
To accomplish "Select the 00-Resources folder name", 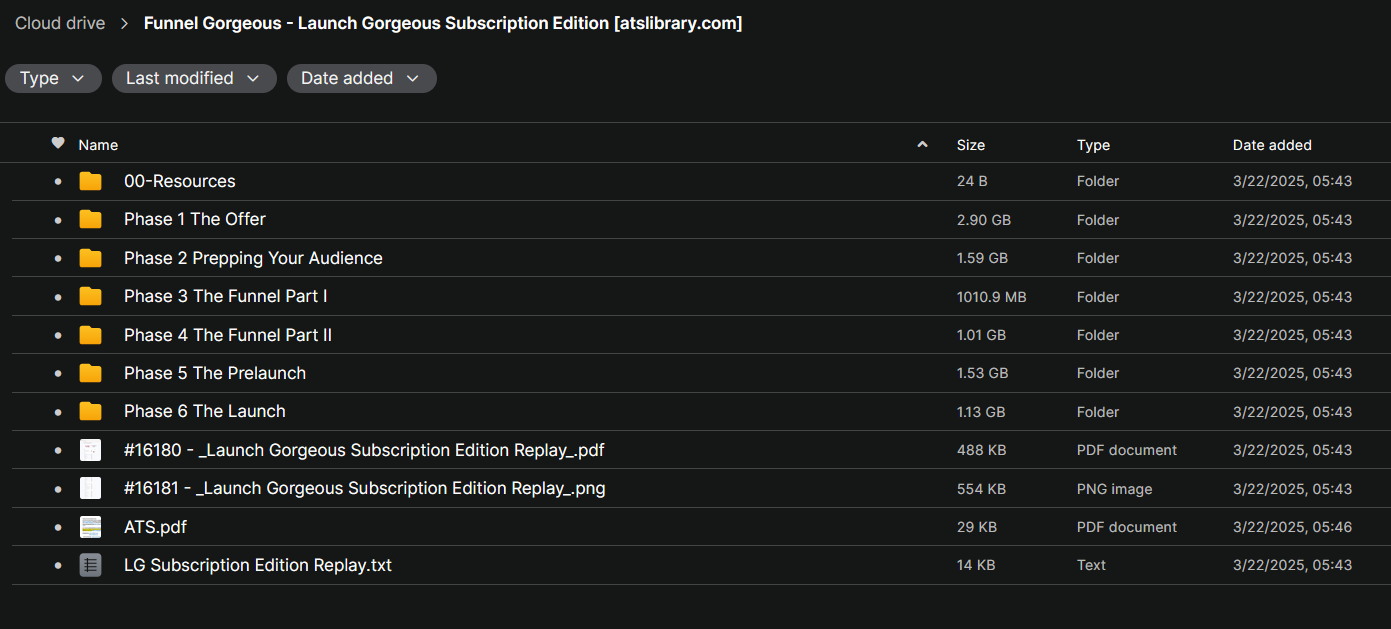I will tap(180, 181).
